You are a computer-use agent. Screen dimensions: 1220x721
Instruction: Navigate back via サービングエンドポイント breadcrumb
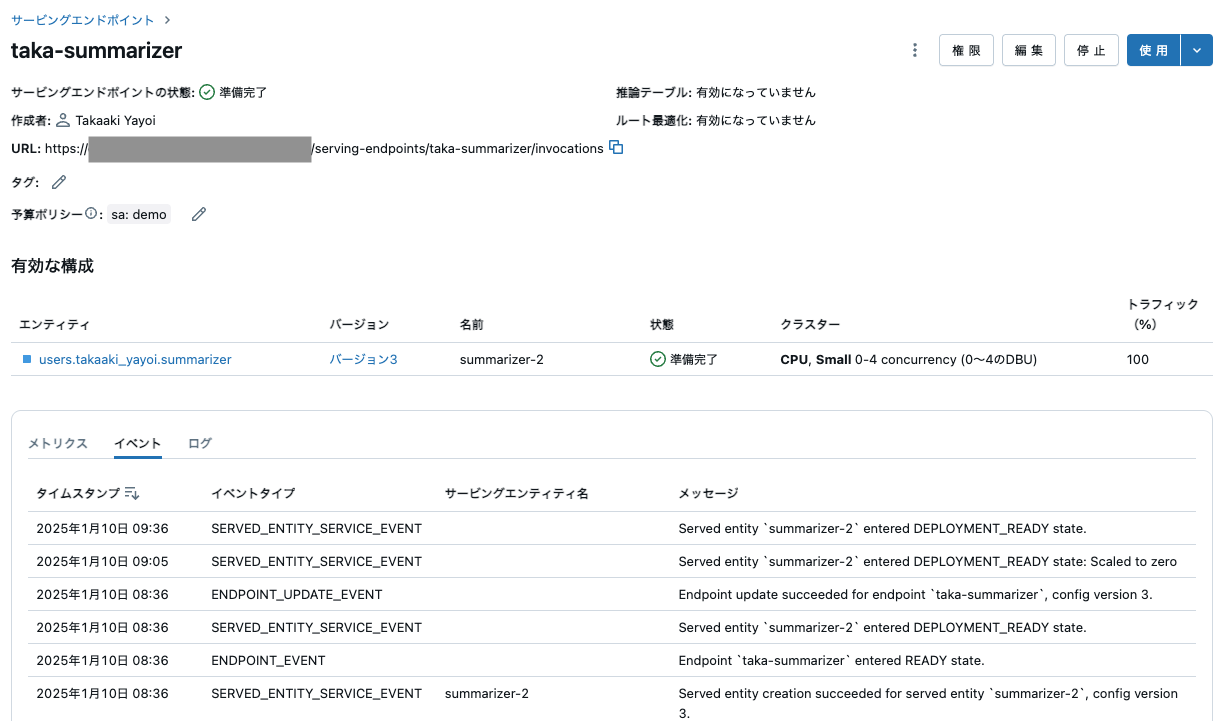tap(81, 19)
